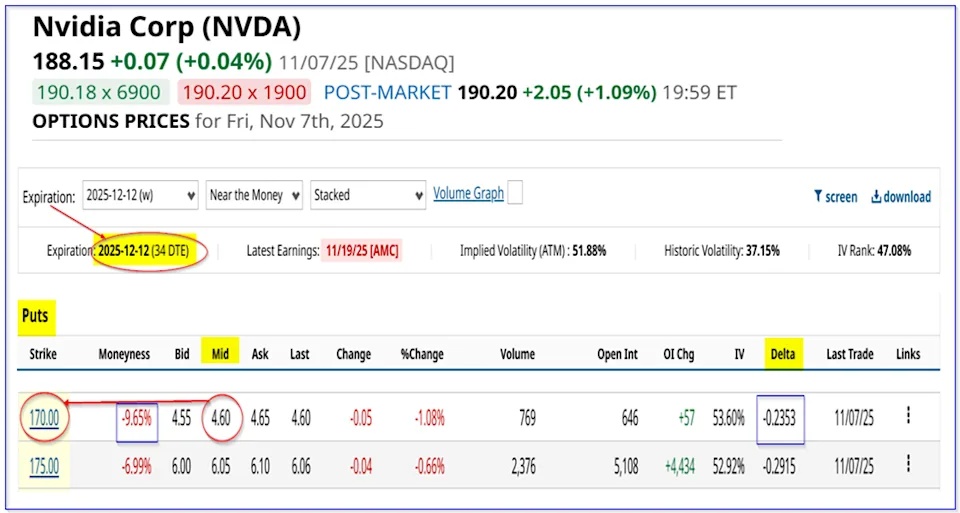
Task: Click the download icon
Action: coord(876,197)
